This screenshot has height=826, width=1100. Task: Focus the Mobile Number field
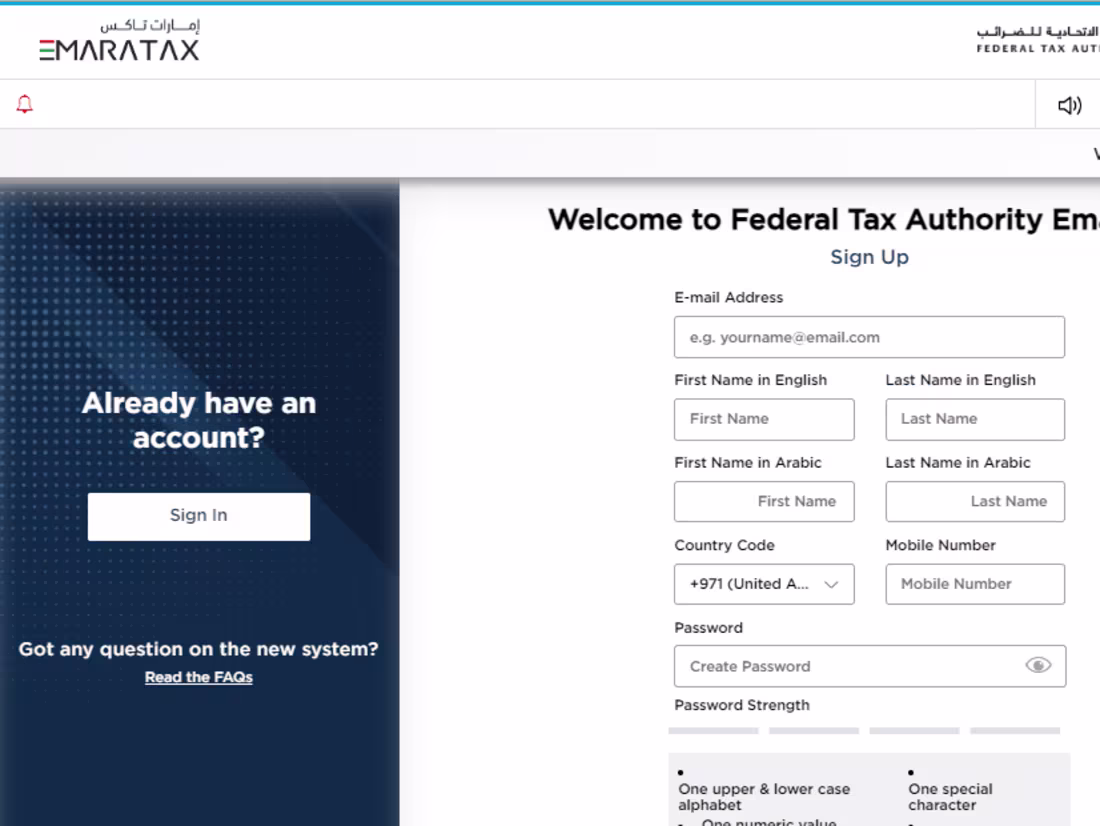click(x=975, y=584)
